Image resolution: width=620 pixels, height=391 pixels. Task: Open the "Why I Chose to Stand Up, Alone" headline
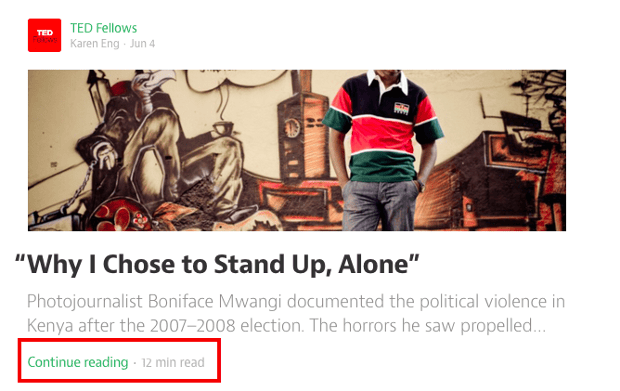coord(217,264)
